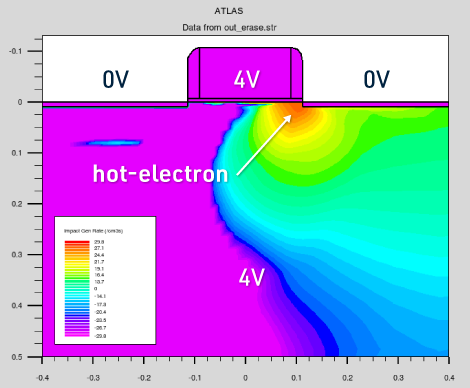The width and height of the screenshot is (470, 388).
Task: Click the 0.4 vertical axis label
Action: [17, 306]
